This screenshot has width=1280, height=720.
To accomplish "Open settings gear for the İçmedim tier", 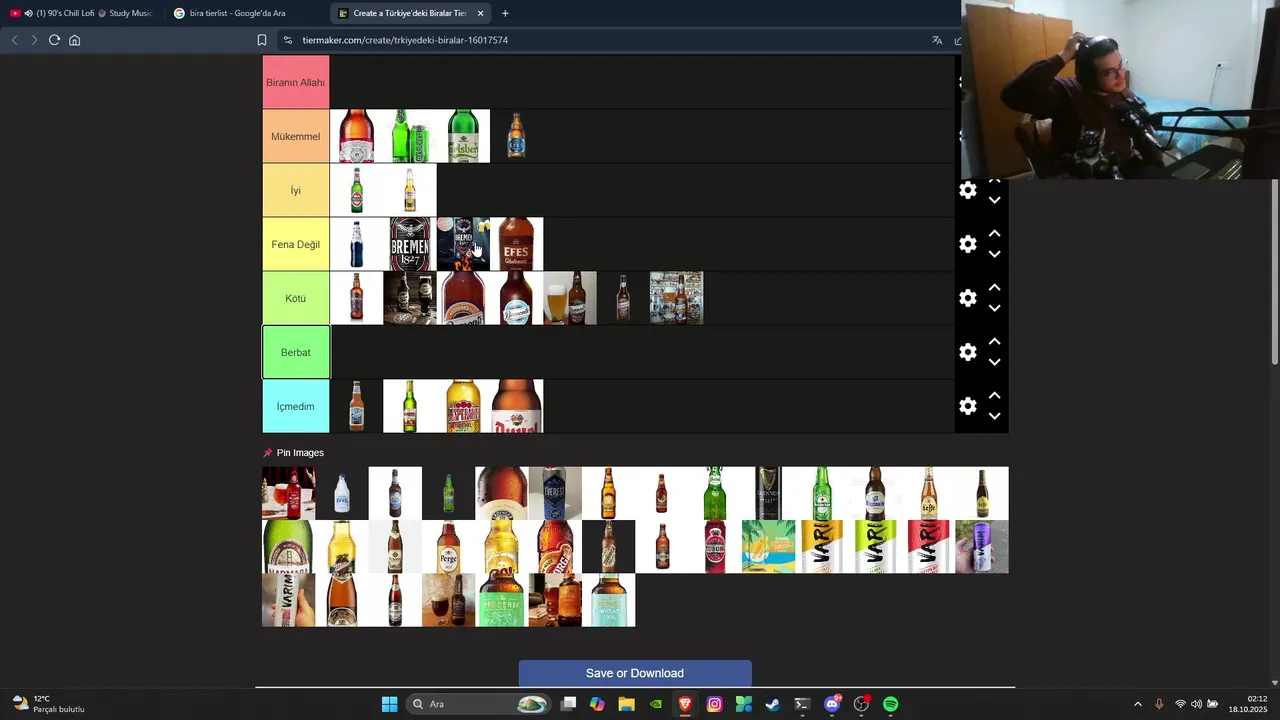I will [968, 406].
